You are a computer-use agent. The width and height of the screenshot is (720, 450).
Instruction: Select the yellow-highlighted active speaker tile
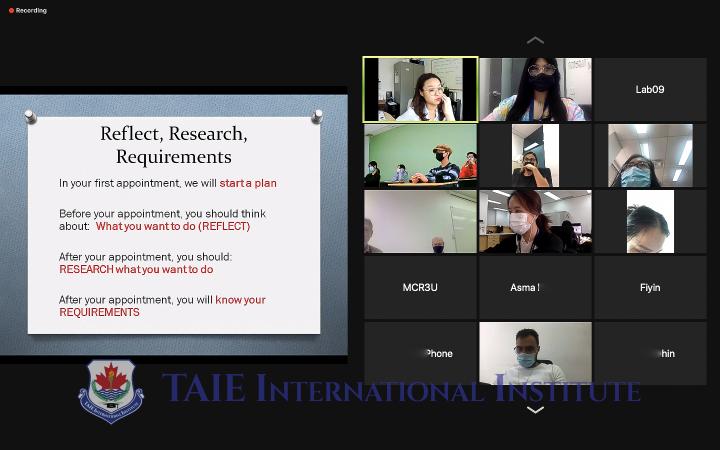420,89
